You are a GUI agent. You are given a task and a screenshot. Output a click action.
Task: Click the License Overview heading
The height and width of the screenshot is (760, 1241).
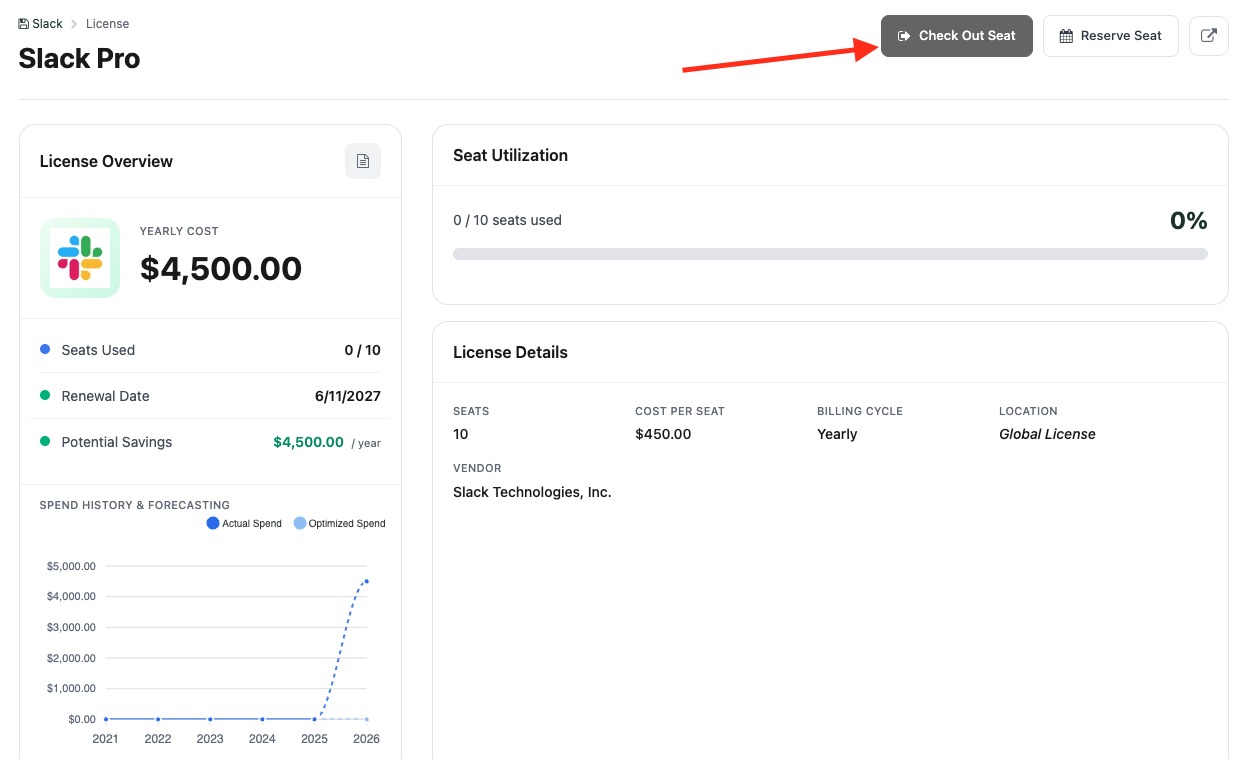[x=106, y=161]
